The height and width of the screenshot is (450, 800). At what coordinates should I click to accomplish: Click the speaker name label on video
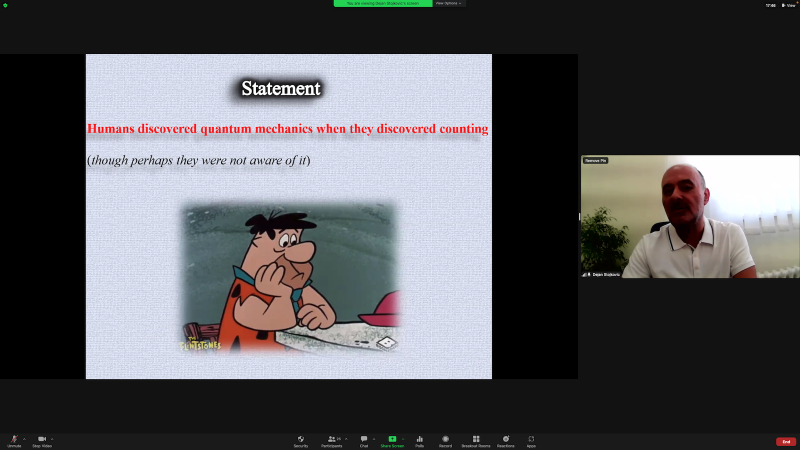pyautogui.click(x=606, y=274)
